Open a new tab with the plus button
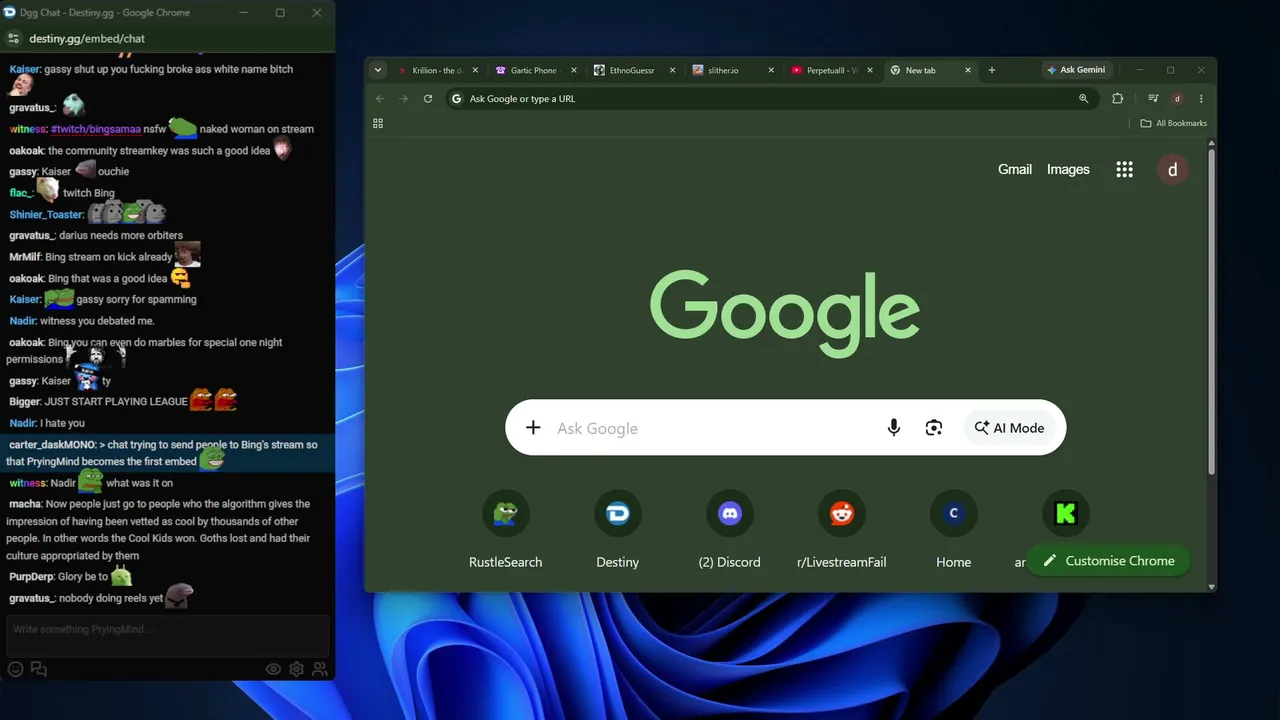 pyautogui.click(x=992, y=70)
